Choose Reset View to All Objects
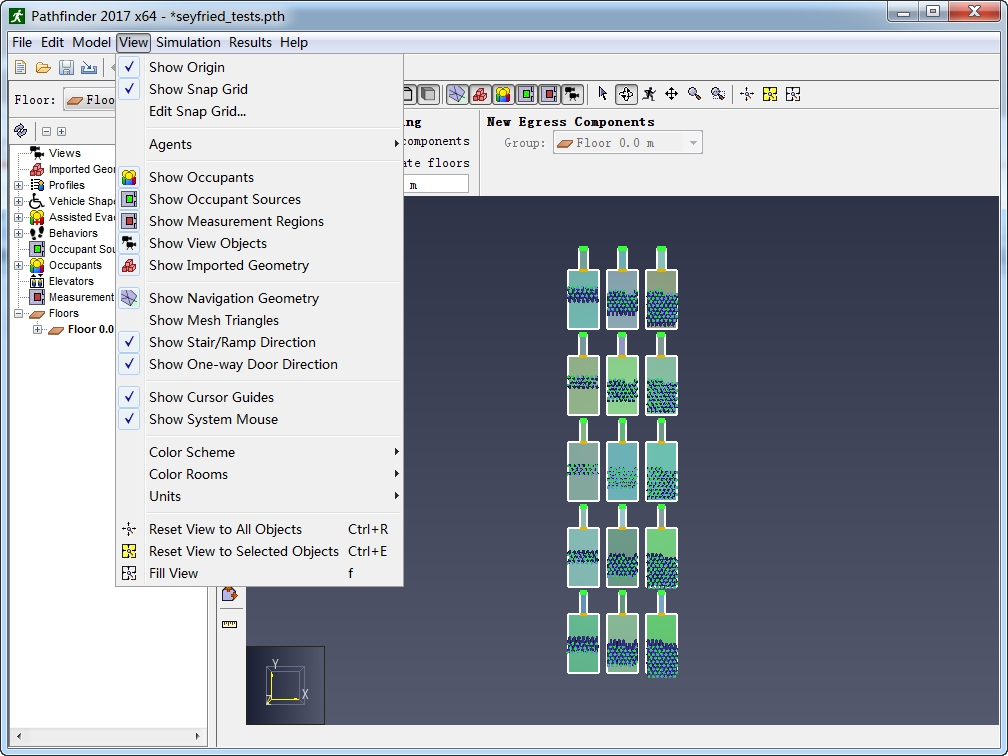The width and height of the screenshot is (1008, 756). [260, 530]
